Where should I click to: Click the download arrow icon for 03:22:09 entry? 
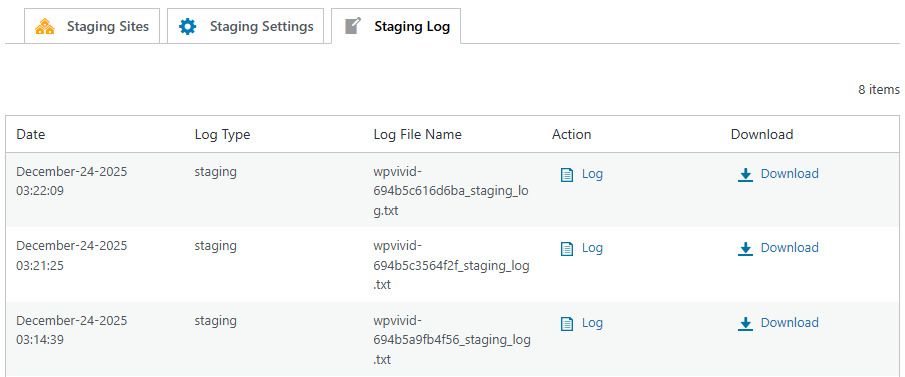[x=746, y=175]
